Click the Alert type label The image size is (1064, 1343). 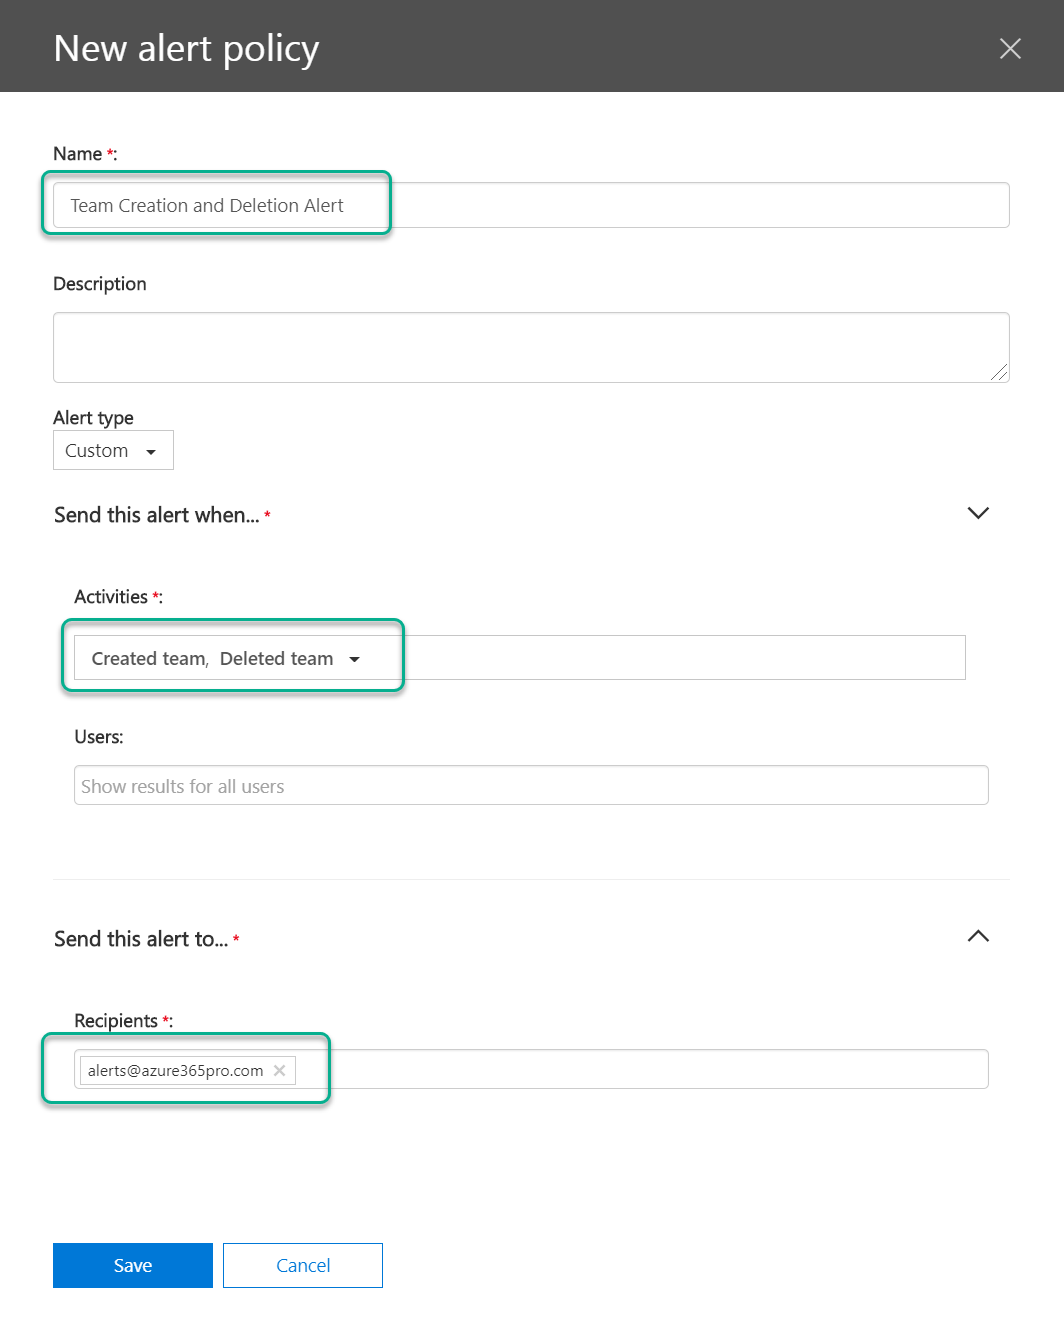pyautogui.click(x=93, y=417)
